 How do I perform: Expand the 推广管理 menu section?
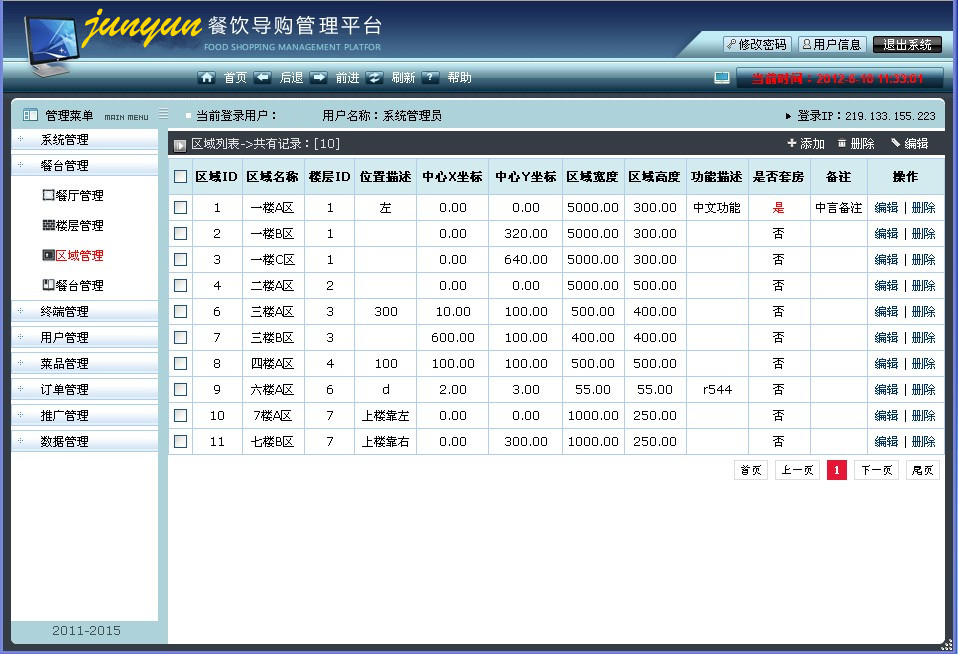[84, 415]
